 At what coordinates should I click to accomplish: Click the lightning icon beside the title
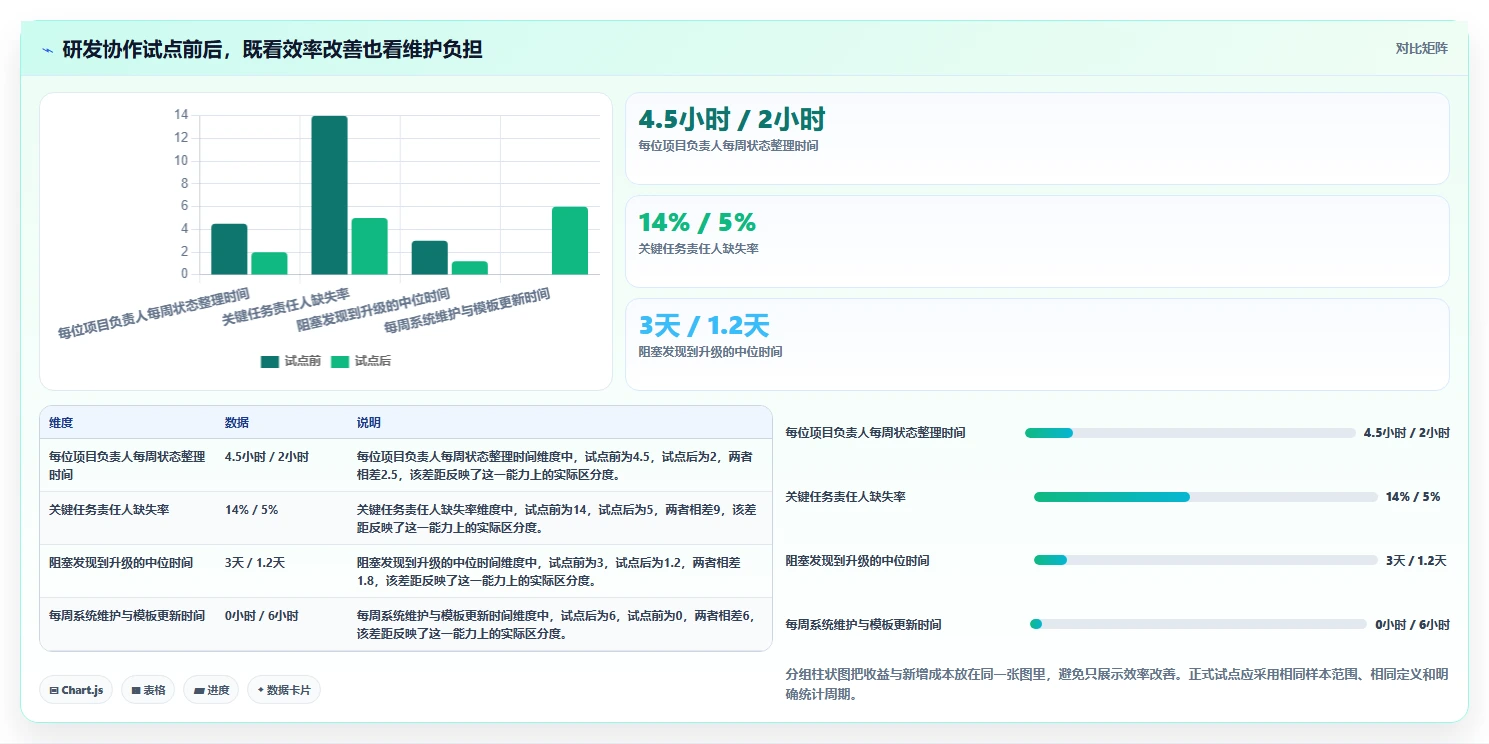click(48, 49)
